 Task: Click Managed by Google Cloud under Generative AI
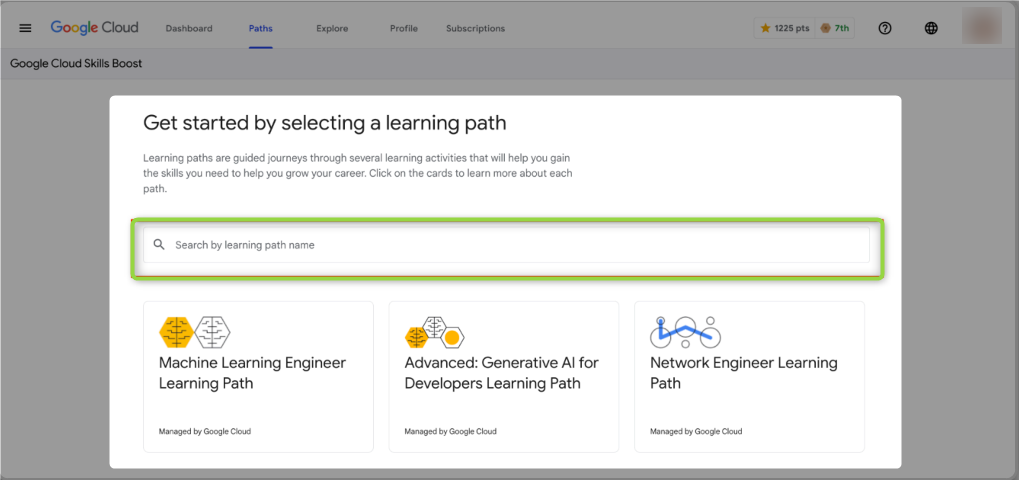(x=450, y=431)
